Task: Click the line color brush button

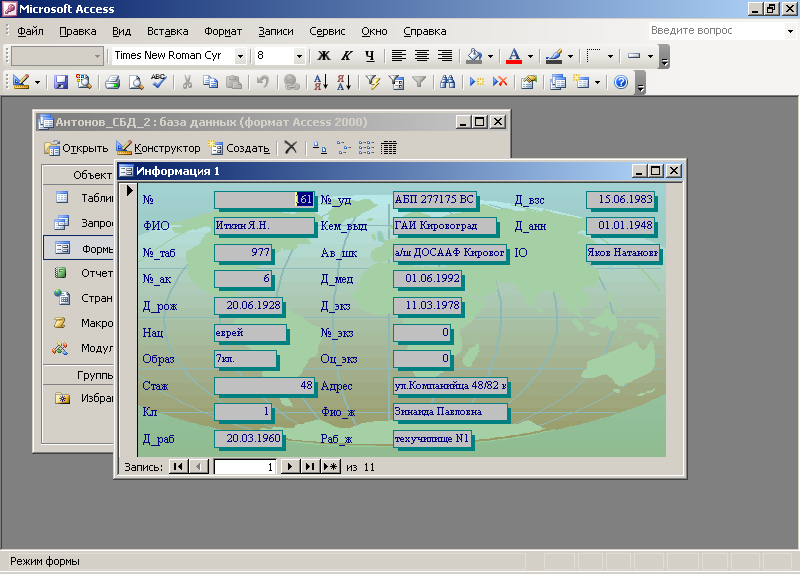Action: pyautogui.click(x=554, y=56)
